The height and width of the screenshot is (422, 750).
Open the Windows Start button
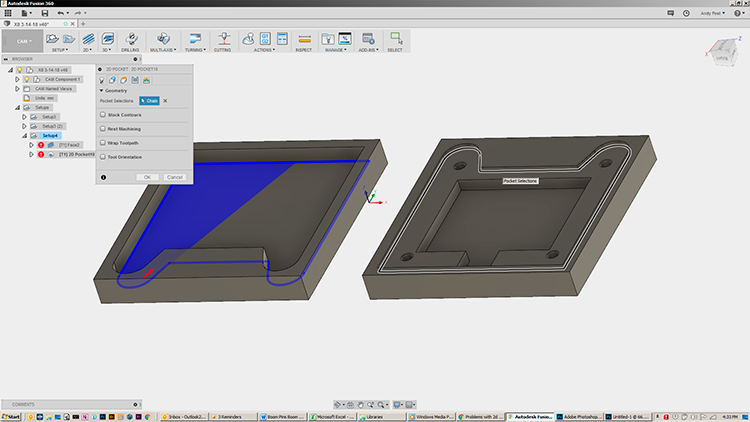click(x=11, y=417)
